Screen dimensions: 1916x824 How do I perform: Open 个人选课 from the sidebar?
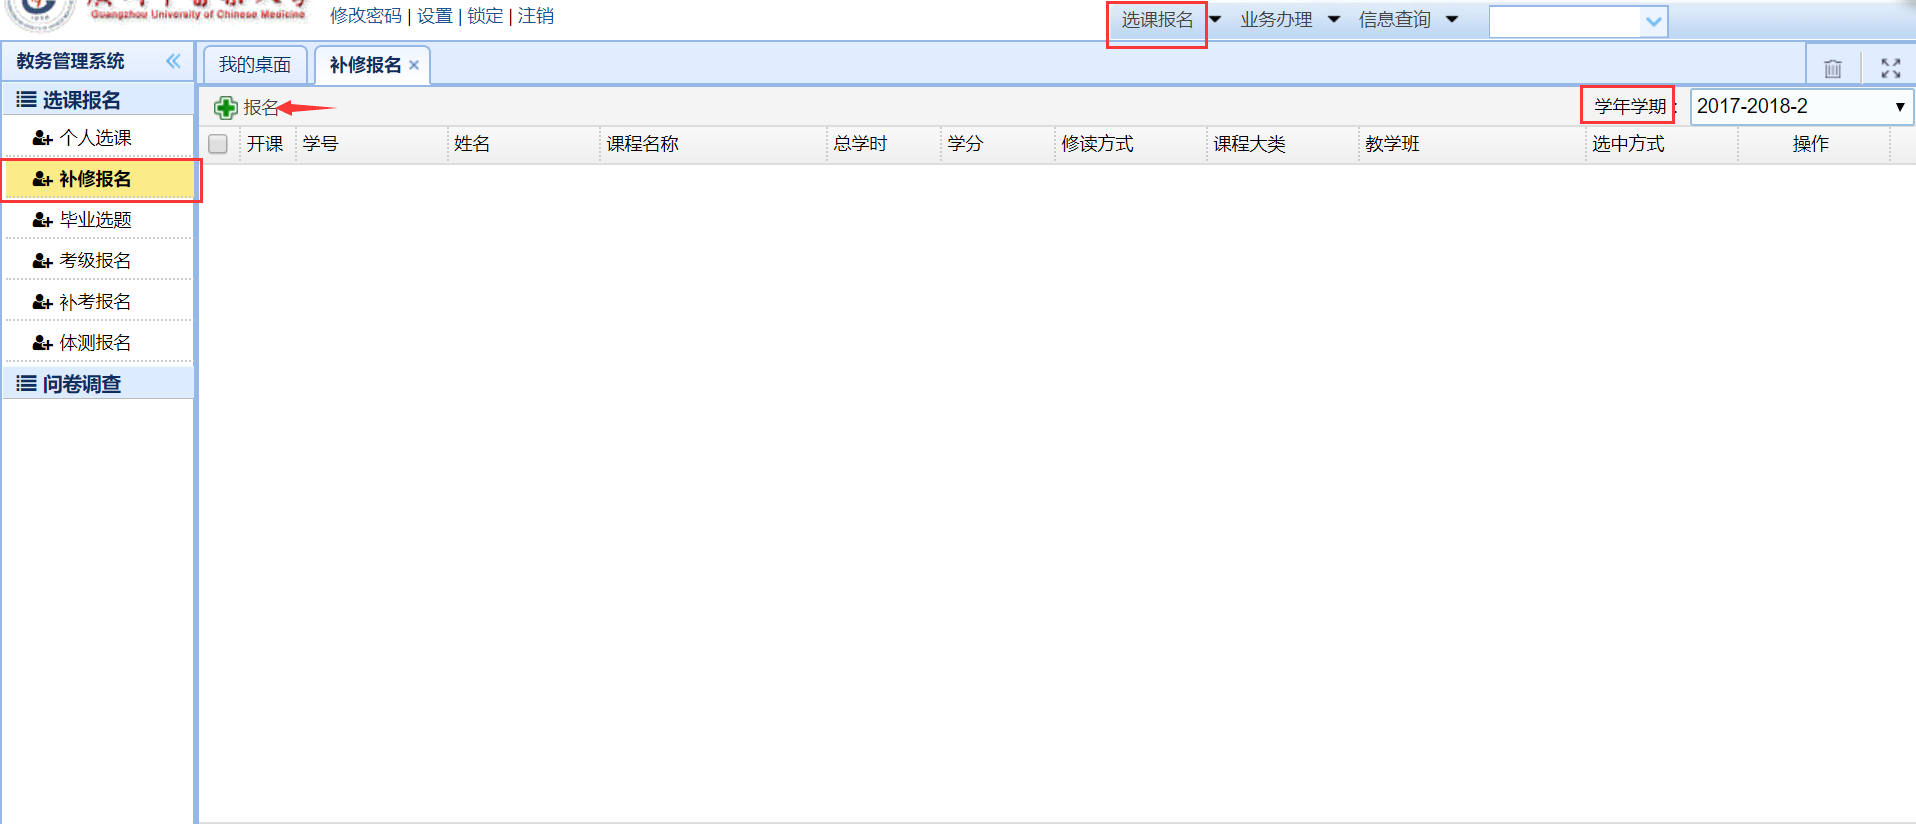tap(95, 138)
